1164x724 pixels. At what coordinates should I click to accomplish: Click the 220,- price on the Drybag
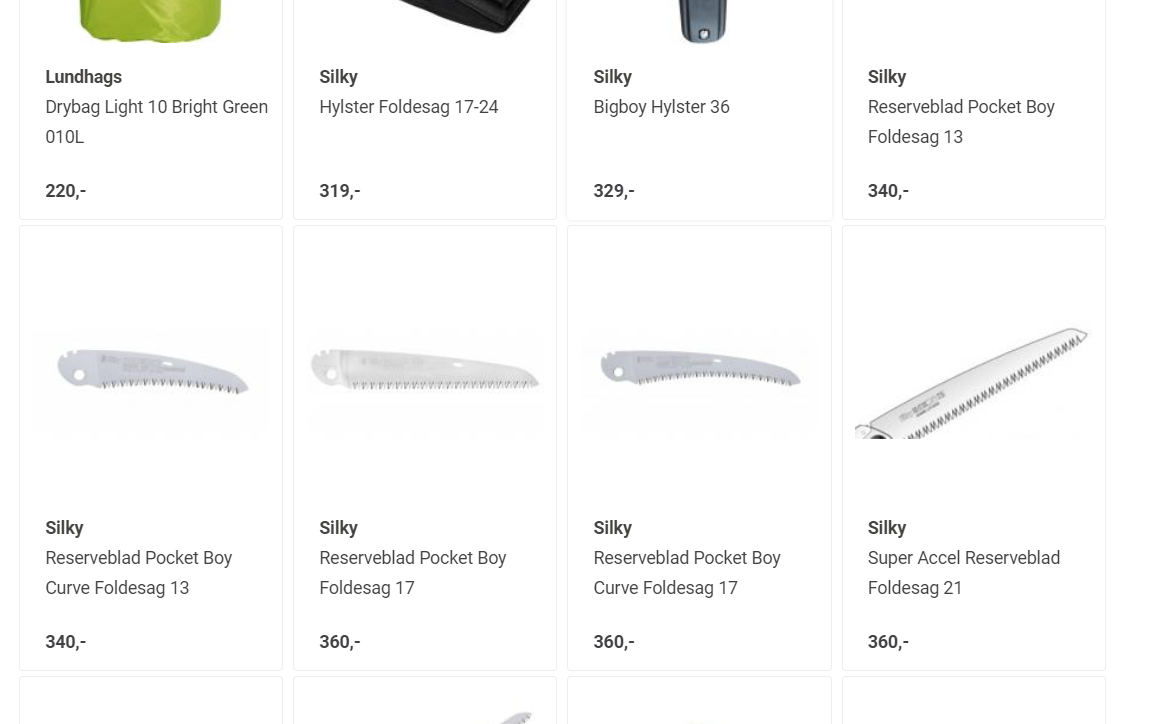pos(65,191)
